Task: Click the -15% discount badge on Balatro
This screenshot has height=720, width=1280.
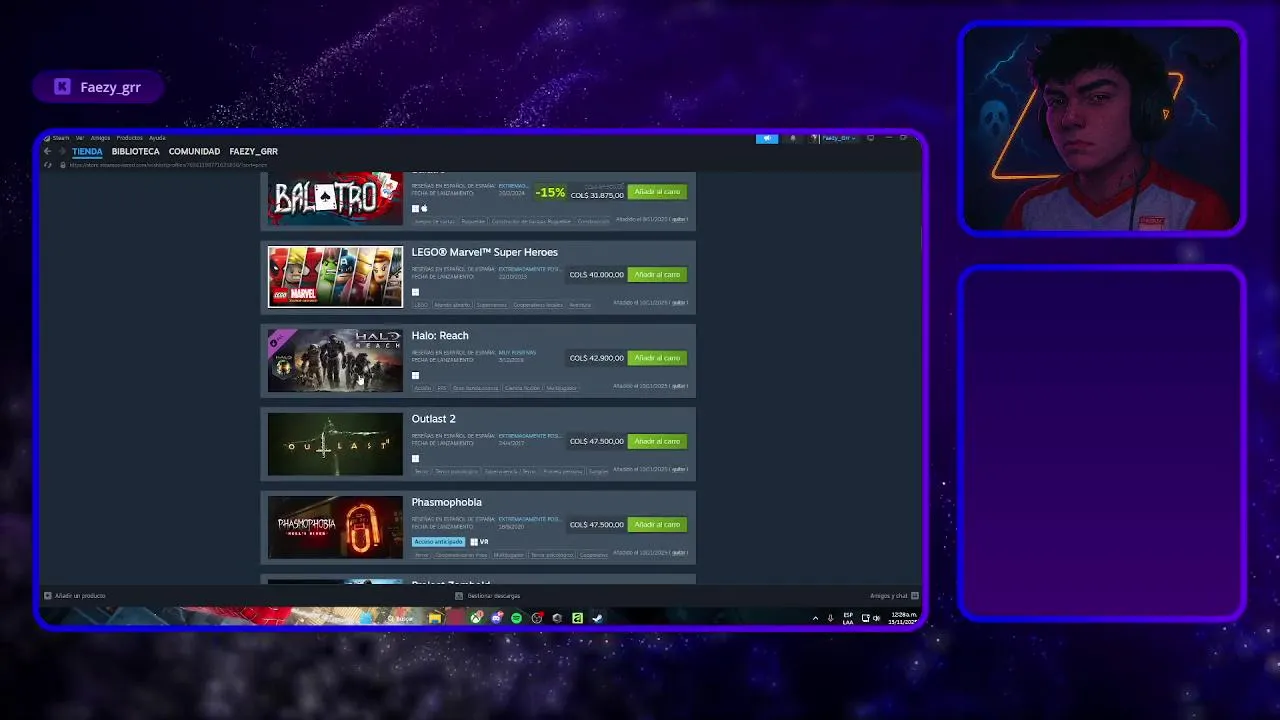Action: tap(550, 193)
